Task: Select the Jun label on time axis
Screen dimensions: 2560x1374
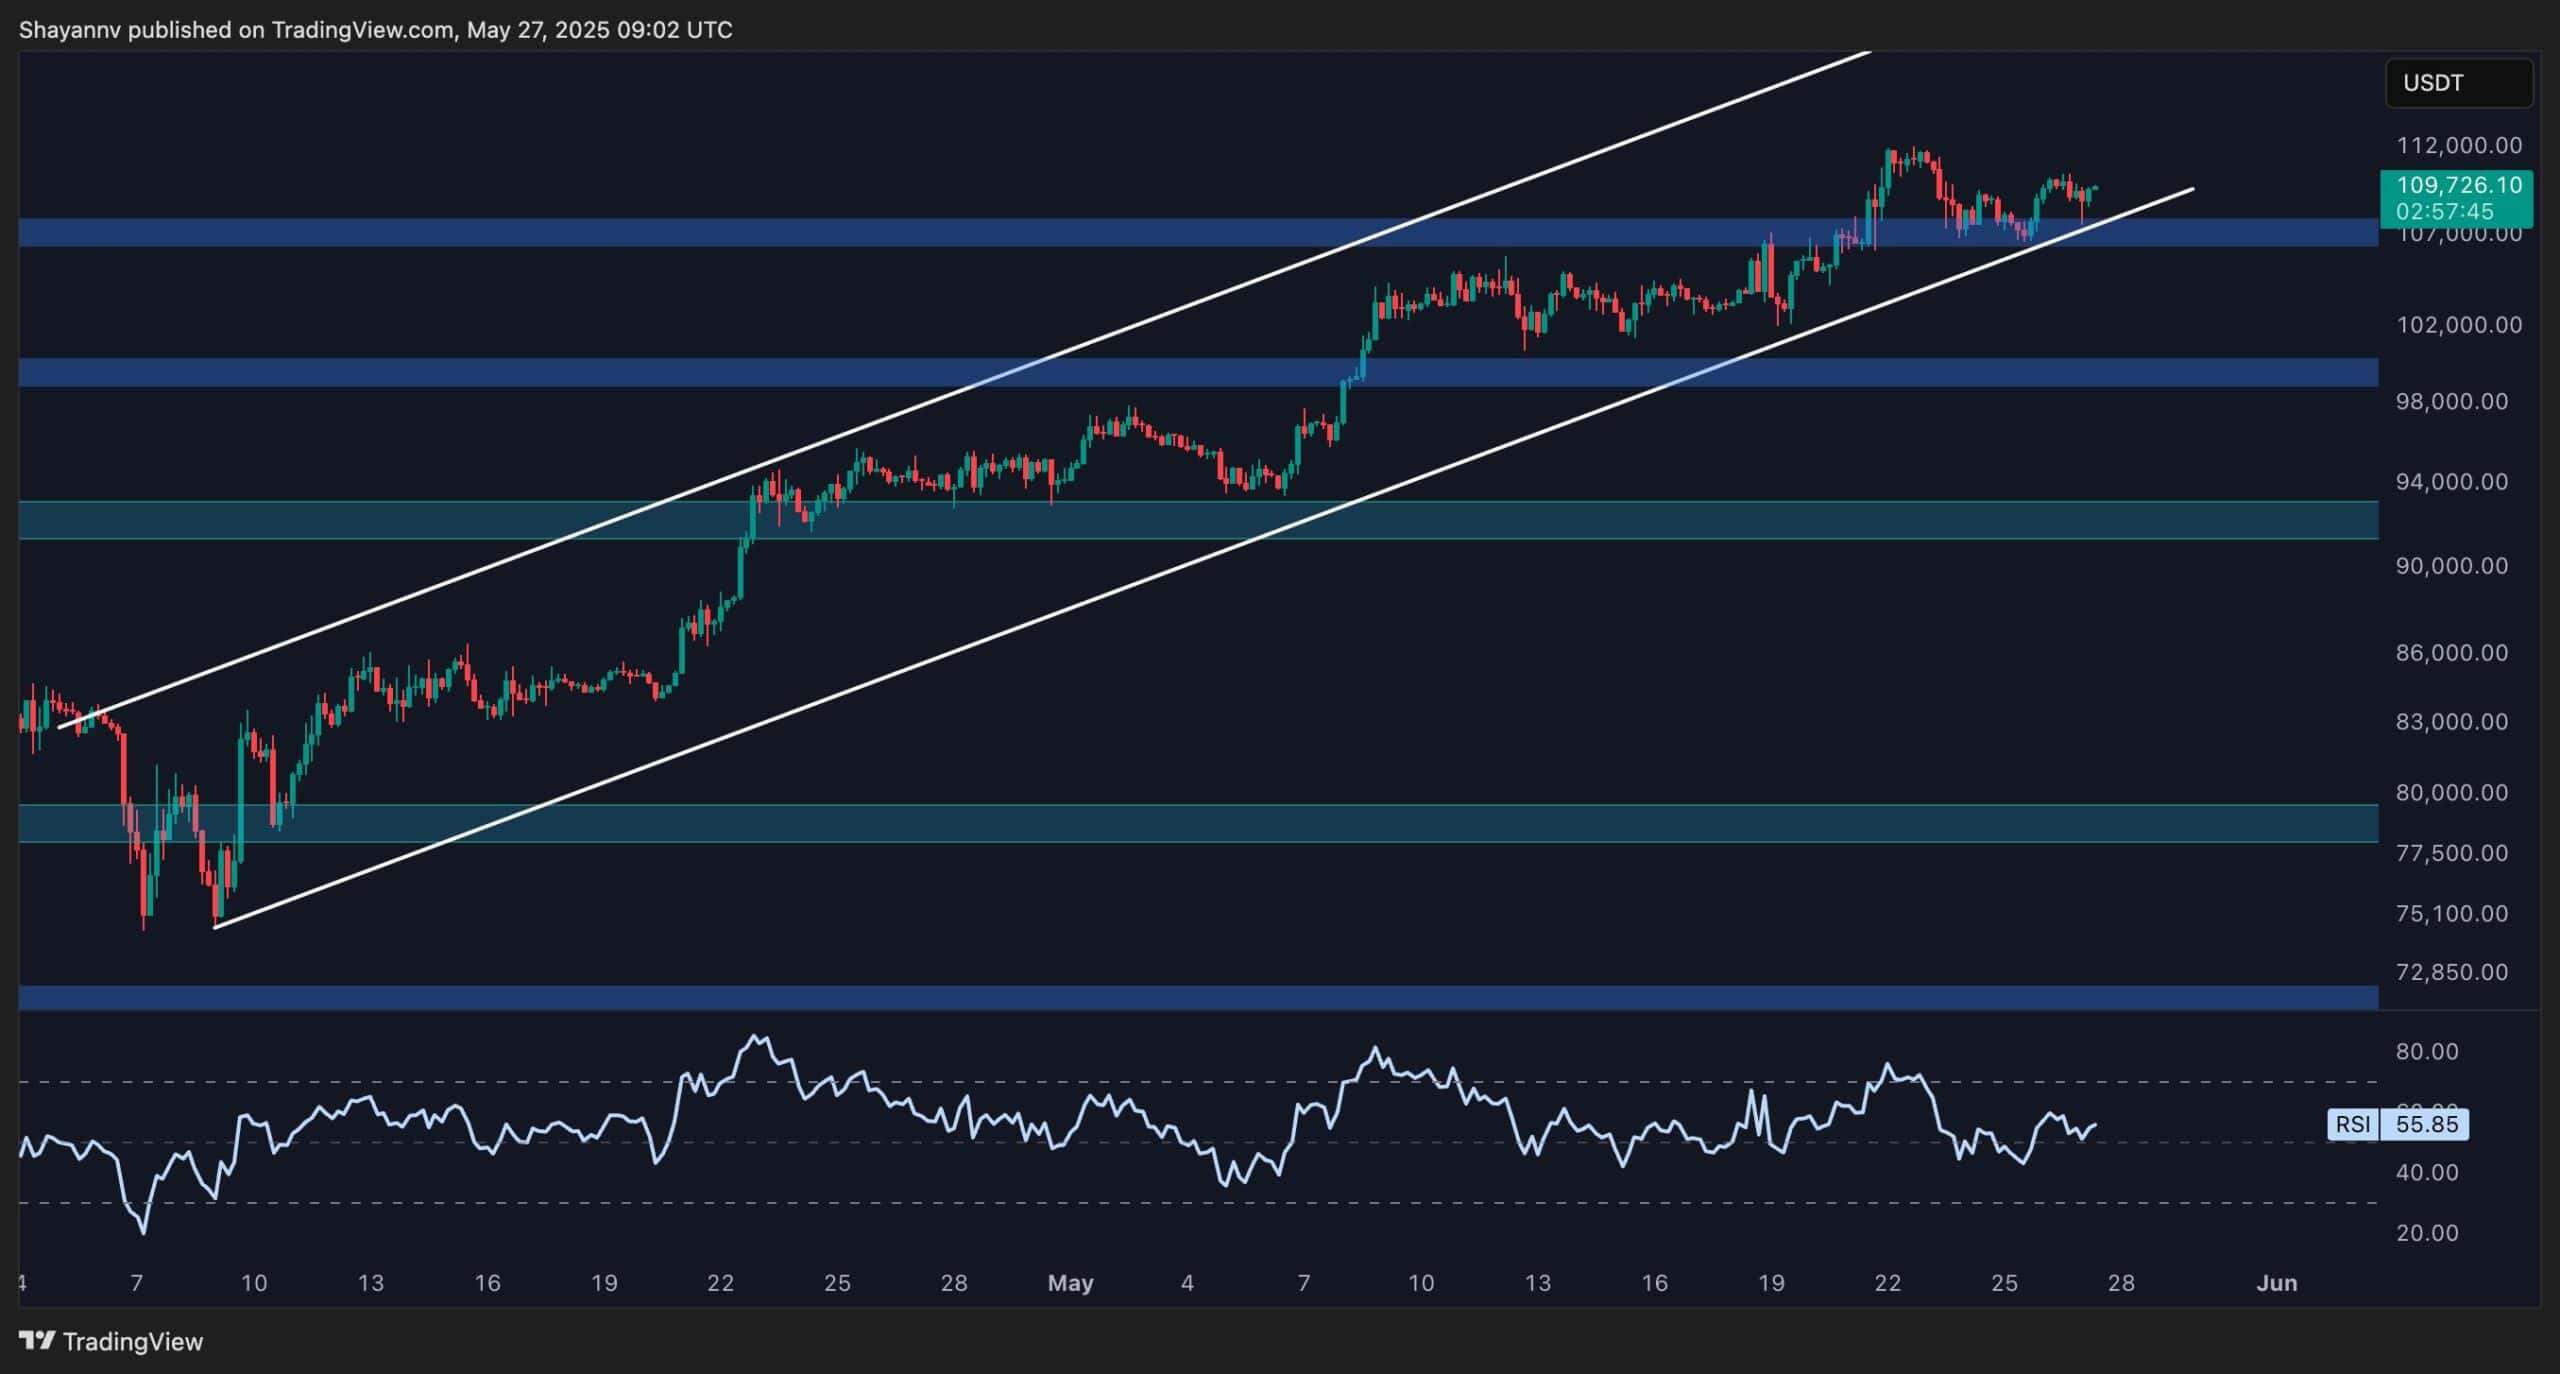Action: coord(2276,1283)
